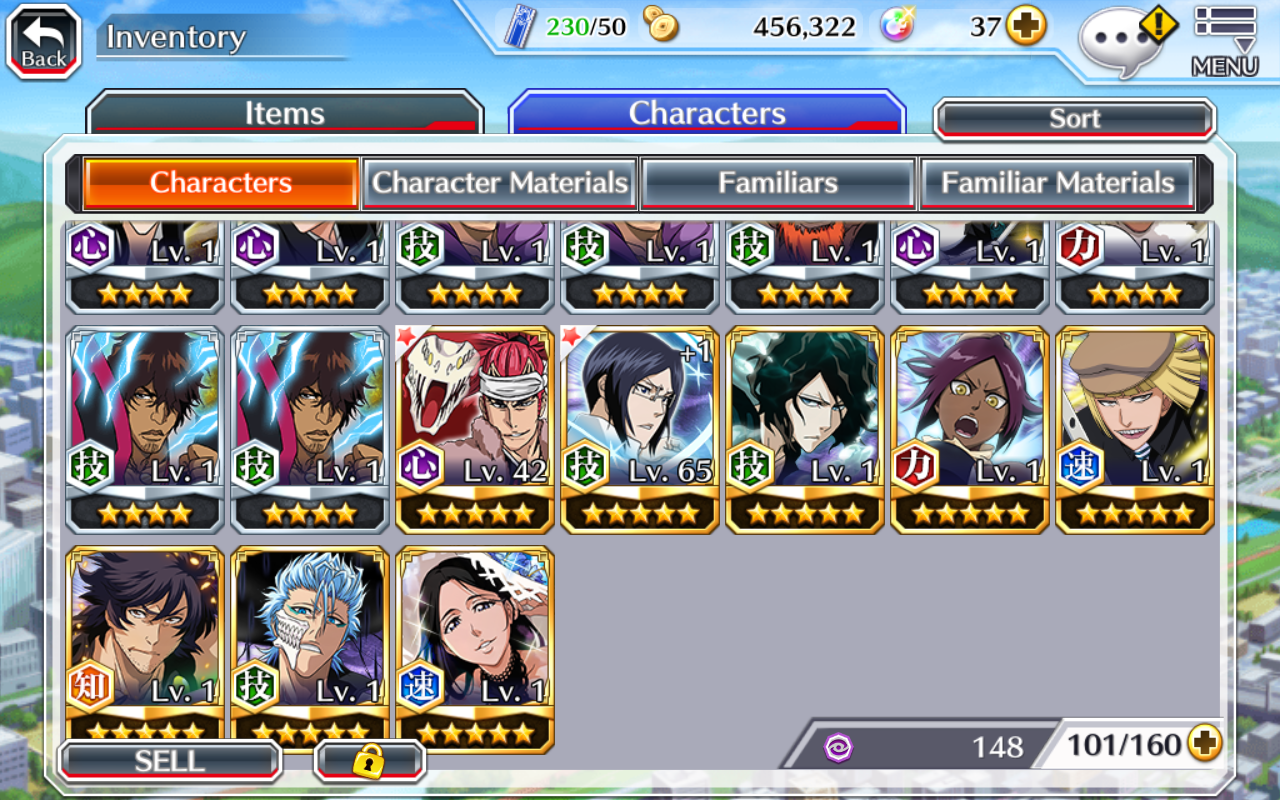Switch to the Items tab

click(285, 113)
